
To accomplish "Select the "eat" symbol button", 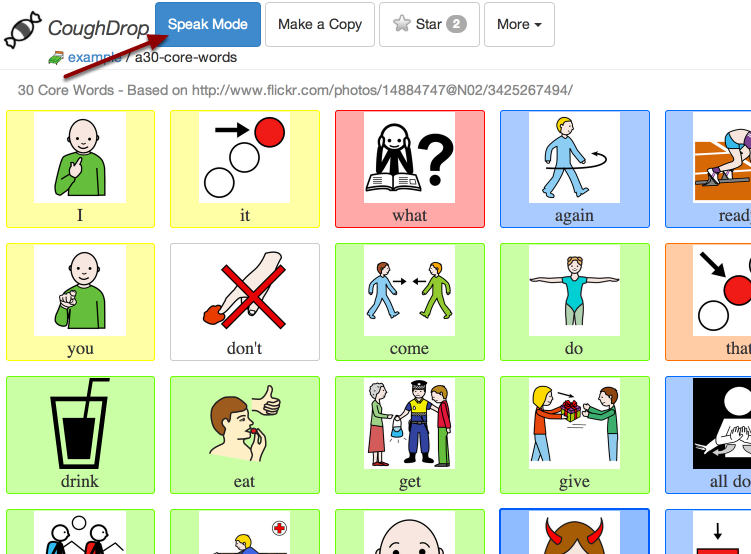I will (245, 435).
